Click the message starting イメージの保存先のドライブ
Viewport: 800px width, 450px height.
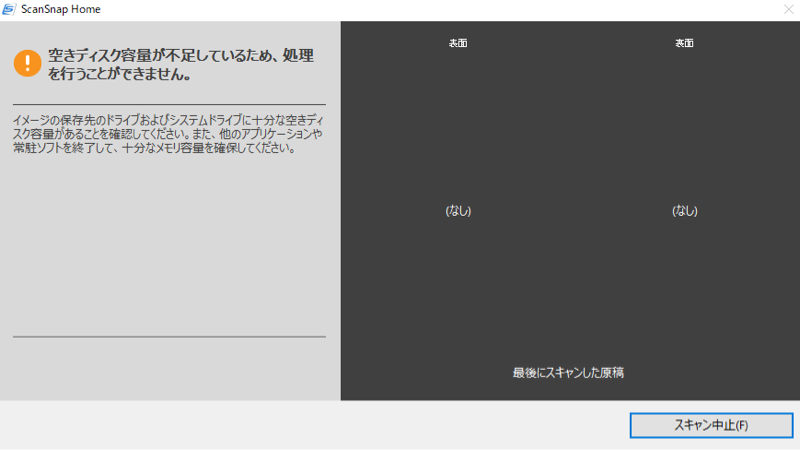coord(168,134)
